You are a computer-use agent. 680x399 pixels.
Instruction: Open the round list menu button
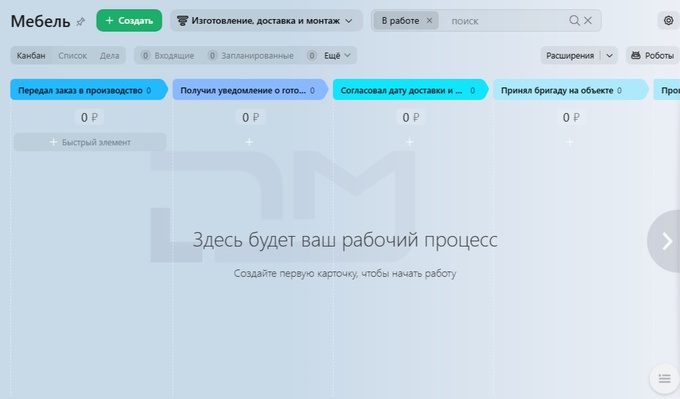[x=664, y=379]
